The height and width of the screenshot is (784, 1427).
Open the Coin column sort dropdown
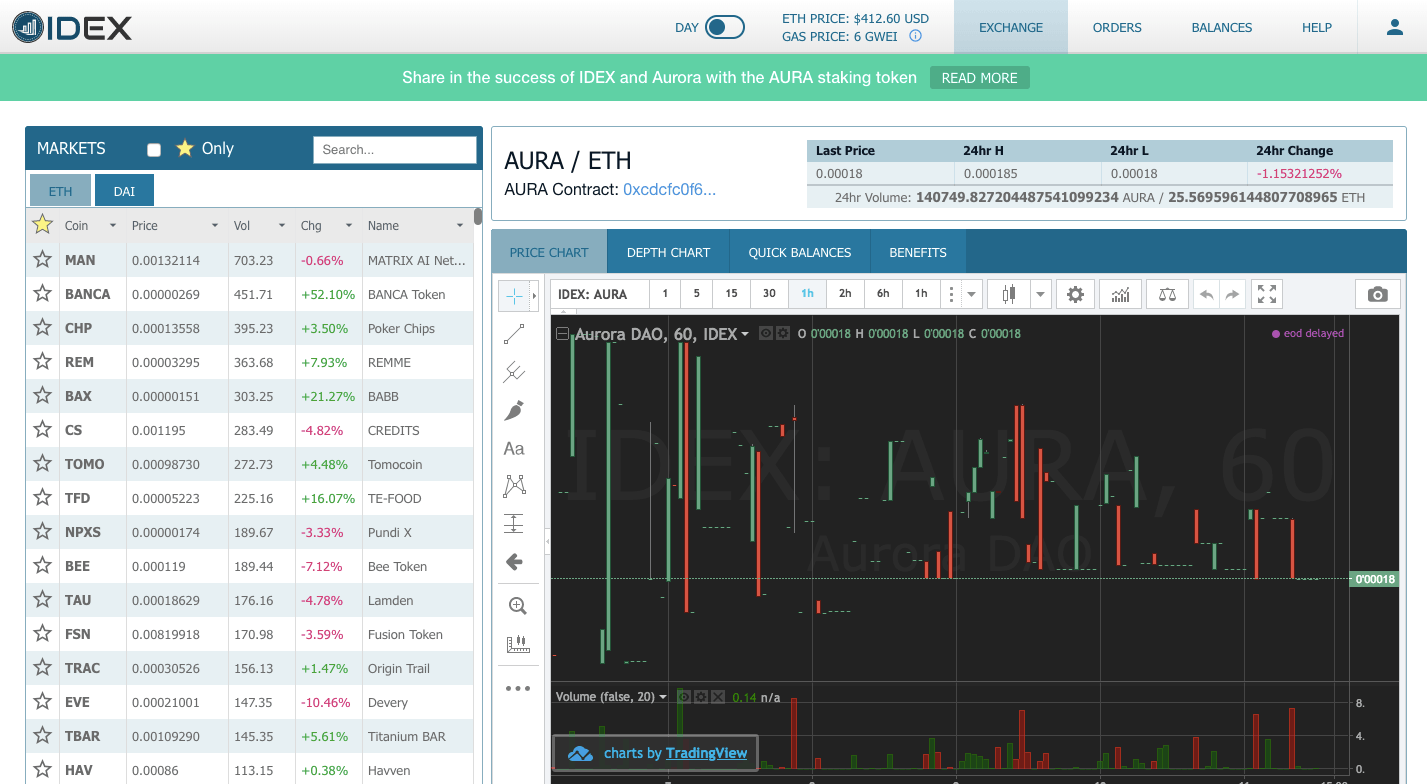pyautogui.click(x=113, y=225)
